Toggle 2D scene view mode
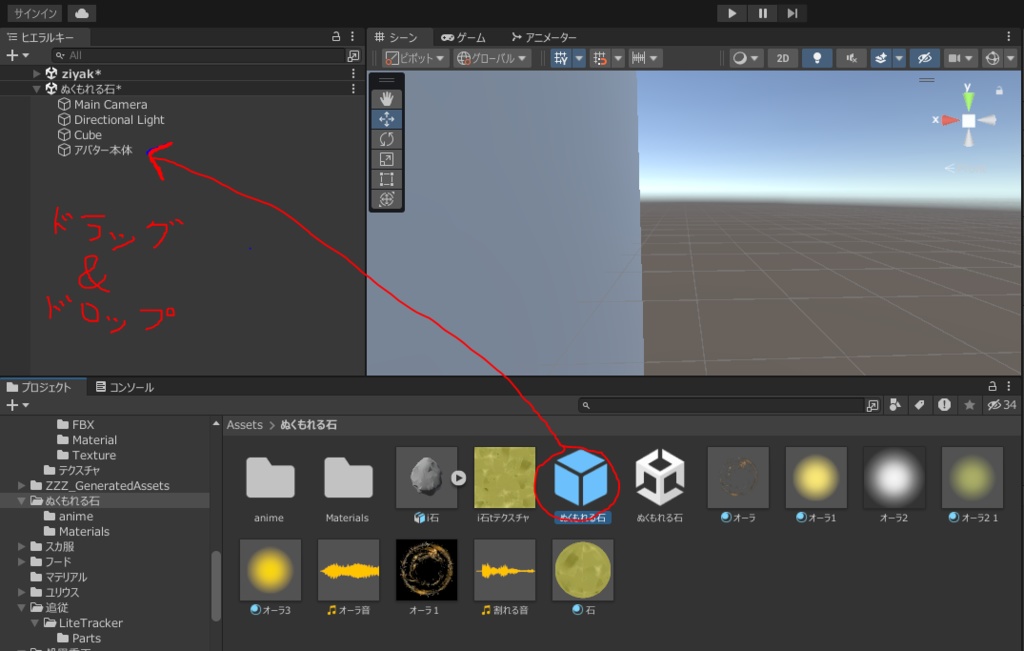Screen dimensions: 1024x651 pos(782,58)
